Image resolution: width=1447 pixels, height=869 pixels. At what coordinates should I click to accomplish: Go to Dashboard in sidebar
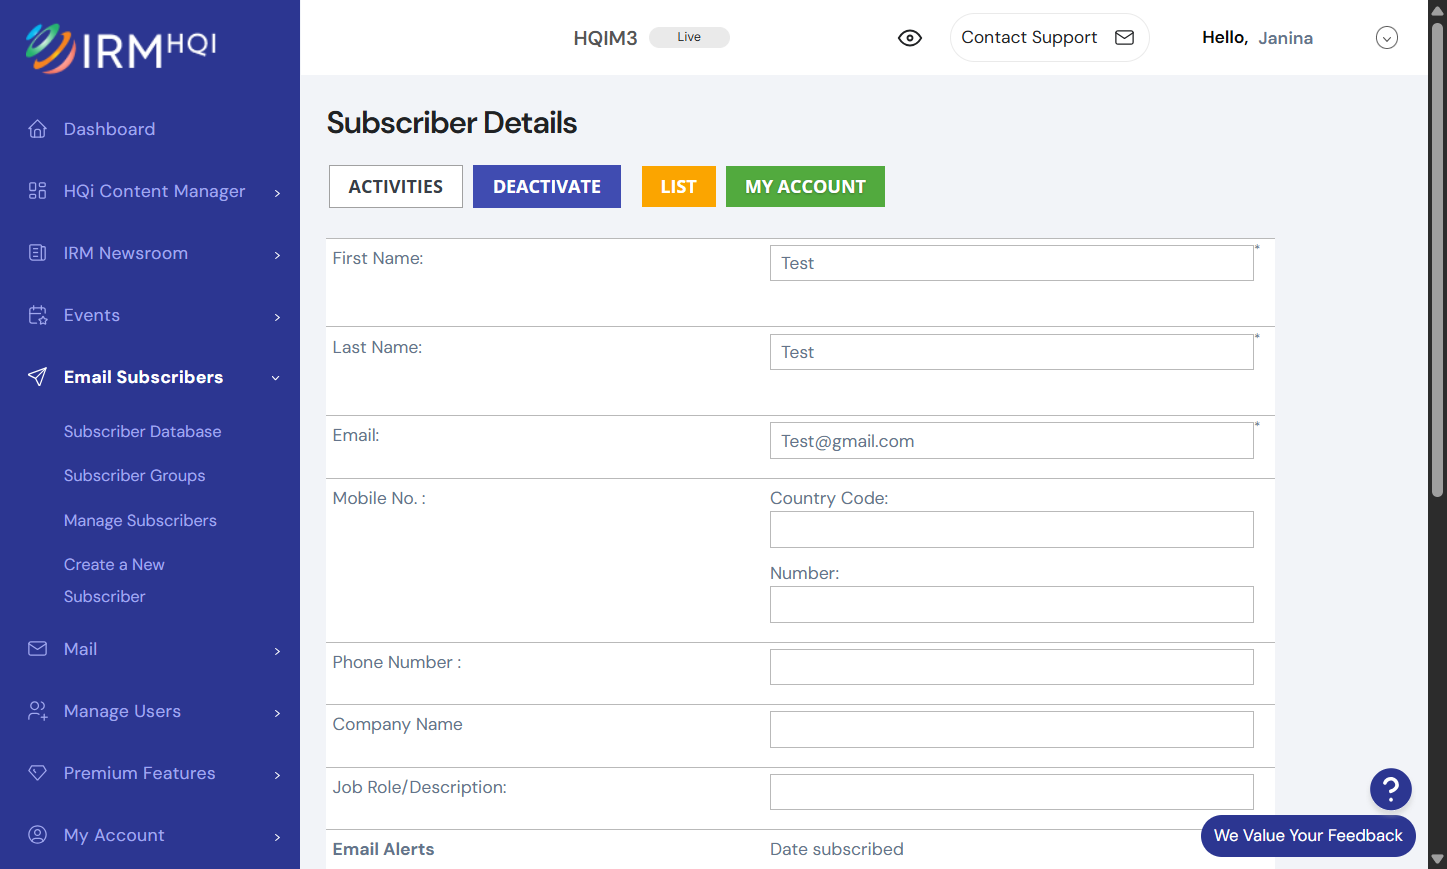(109, 129)
